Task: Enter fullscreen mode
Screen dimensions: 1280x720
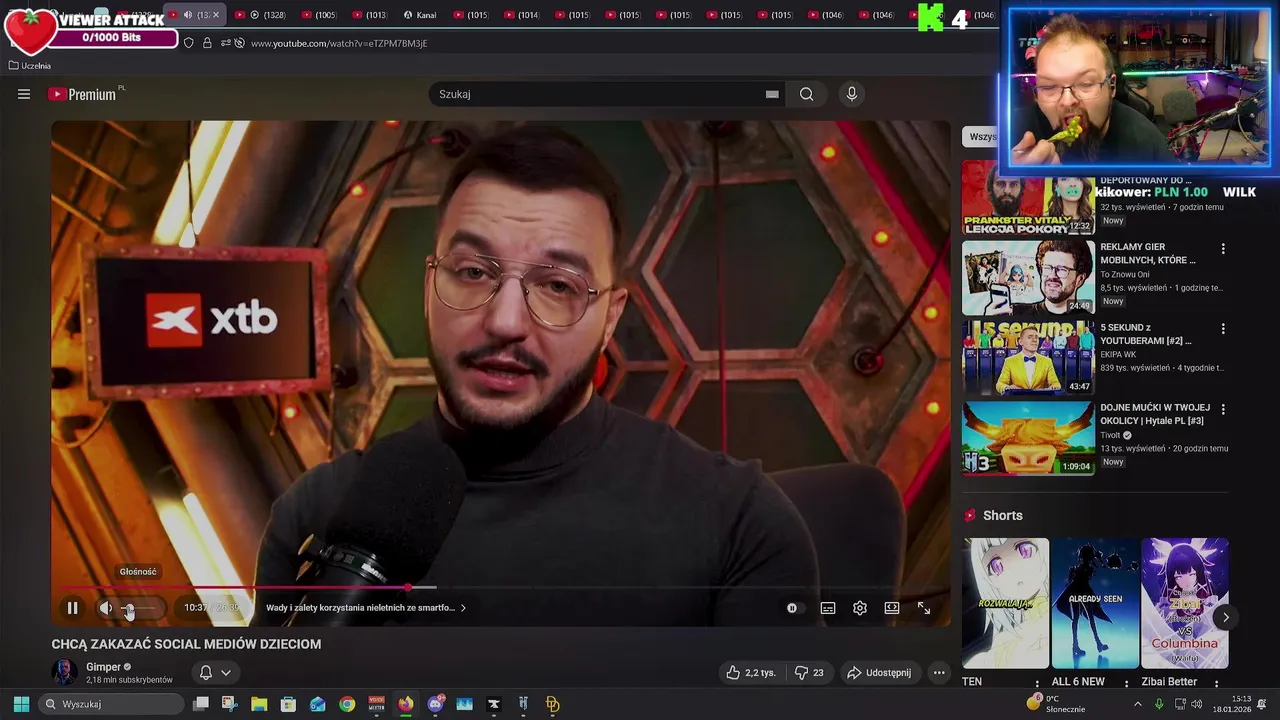Action: tap(924, 608)
